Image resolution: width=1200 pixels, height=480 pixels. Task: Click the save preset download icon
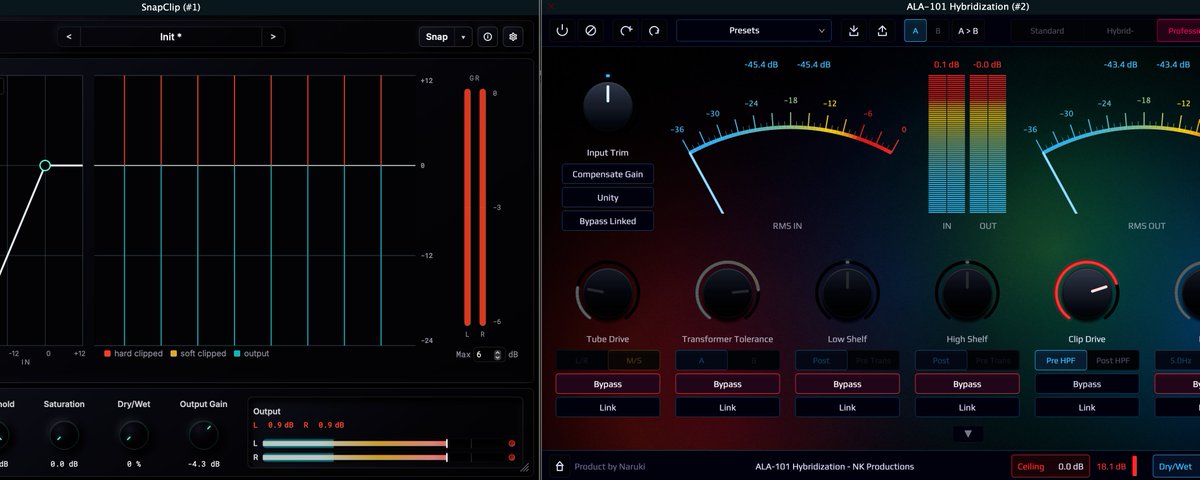pos(854,31)
